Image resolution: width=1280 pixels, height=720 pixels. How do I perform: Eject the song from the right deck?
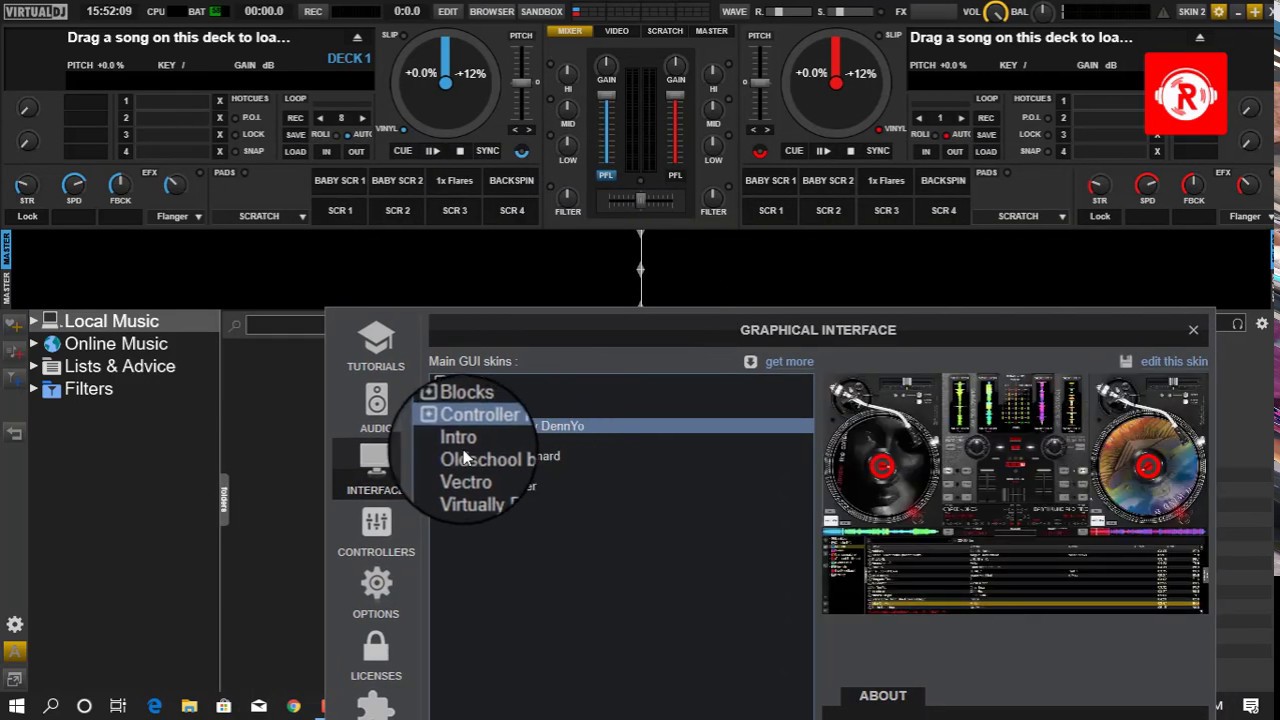(x=1199, y=38)
